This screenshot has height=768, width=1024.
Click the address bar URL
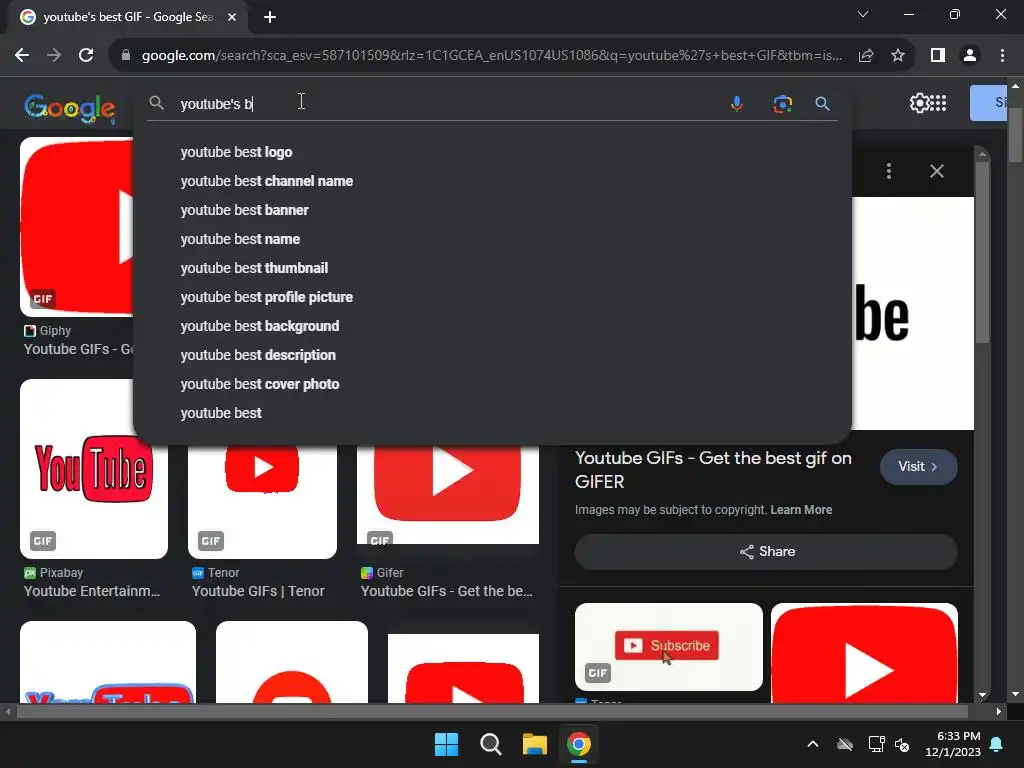(492, 56)
